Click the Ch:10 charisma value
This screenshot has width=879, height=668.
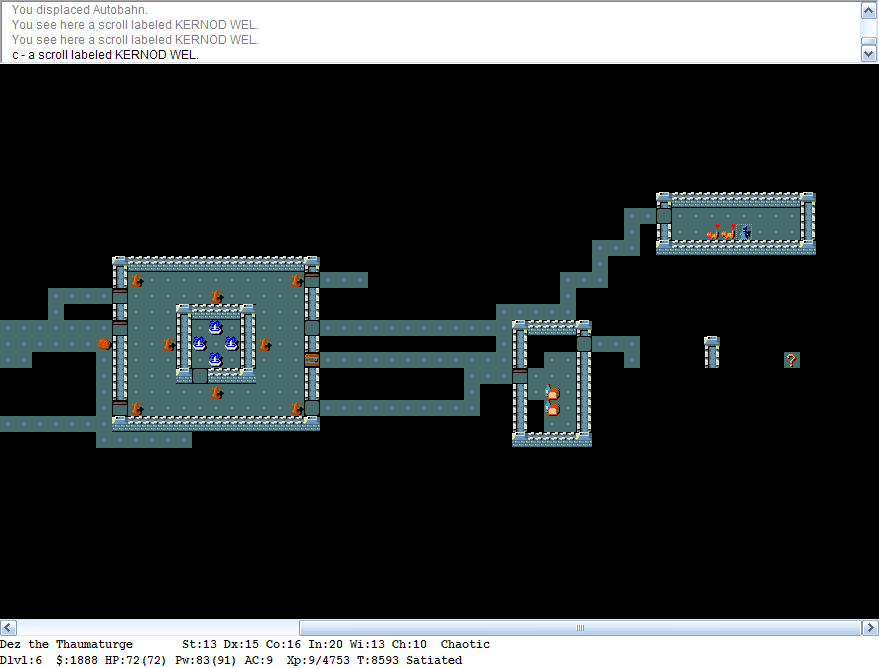[409, 644]
